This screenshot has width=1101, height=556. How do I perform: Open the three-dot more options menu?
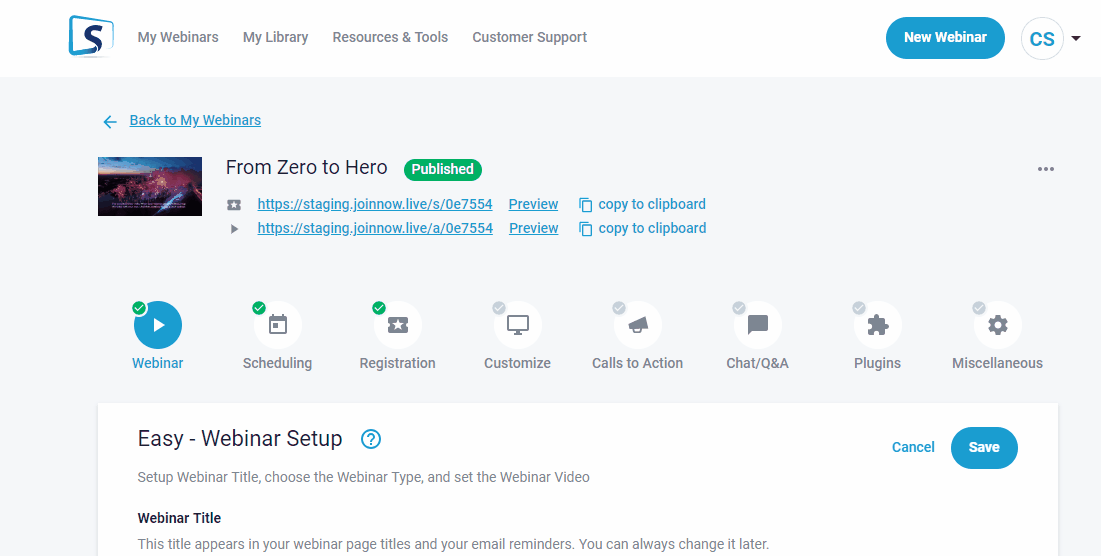point(1046,169)
